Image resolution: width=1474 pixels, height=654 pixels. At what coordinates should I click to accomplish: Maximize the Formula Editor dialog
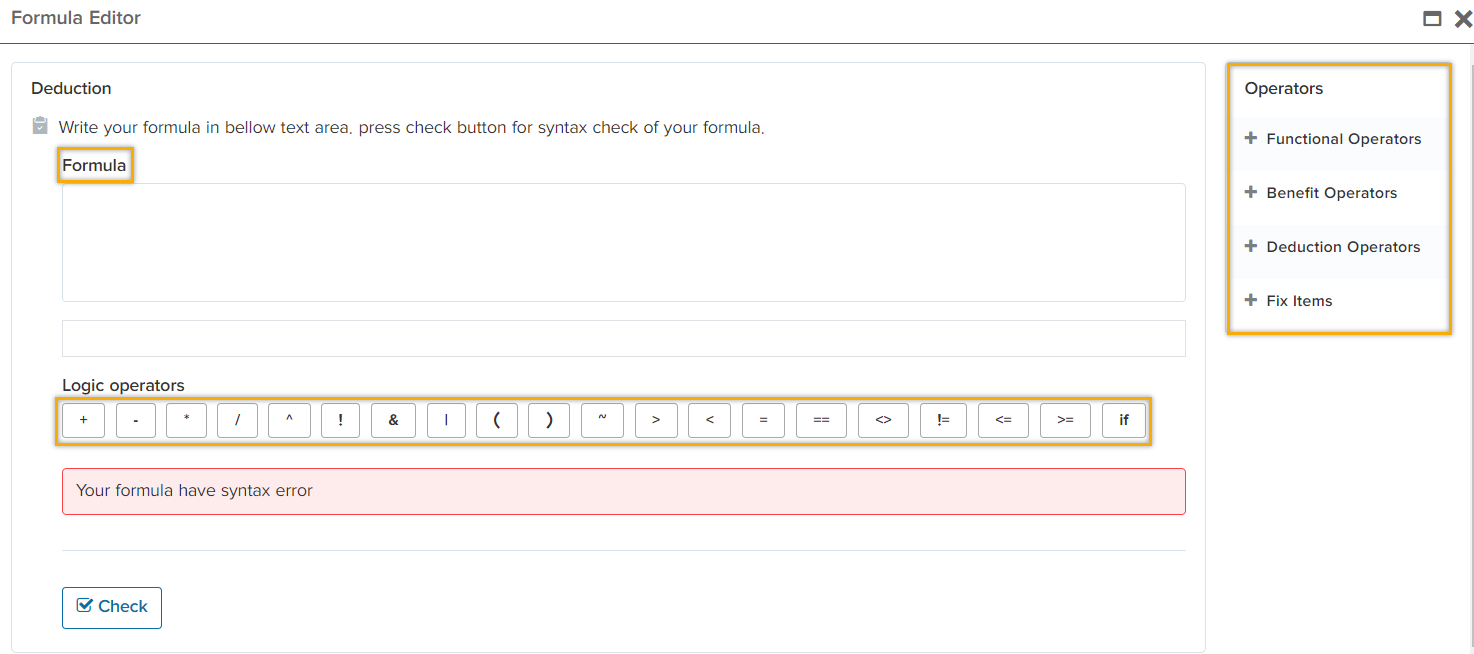tap(1432, 19)
